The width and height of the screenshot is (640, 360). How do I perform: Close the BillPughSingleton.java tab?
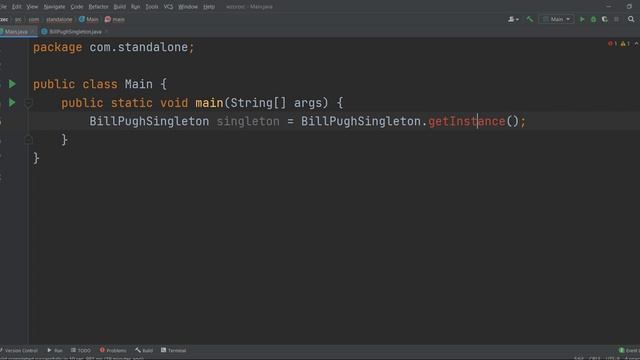point(107,31)
